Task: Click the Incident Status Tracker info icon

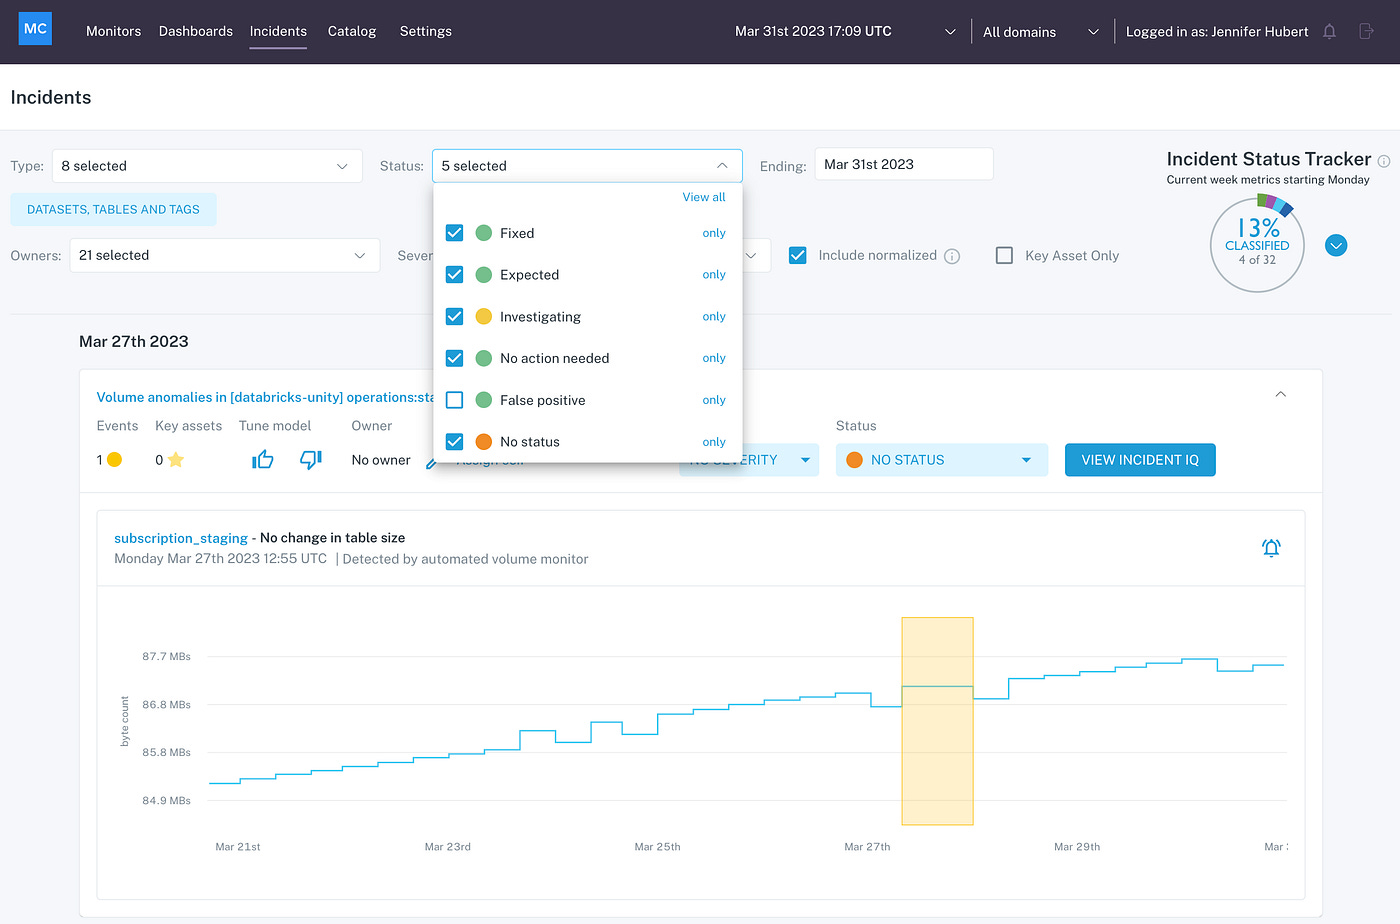Action: point(1384,160)
